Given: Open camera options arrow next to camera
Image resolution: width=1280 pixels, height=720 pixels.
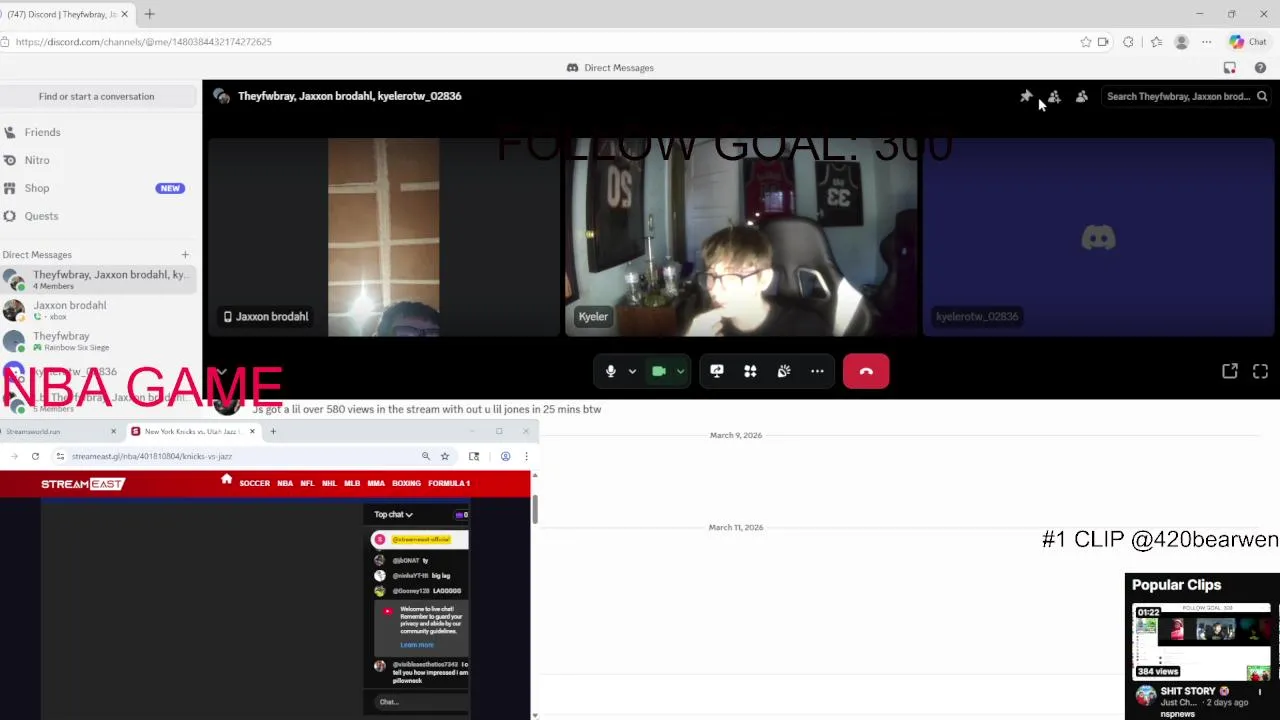Looking at the screenshot, I should [x=680, y=371].
